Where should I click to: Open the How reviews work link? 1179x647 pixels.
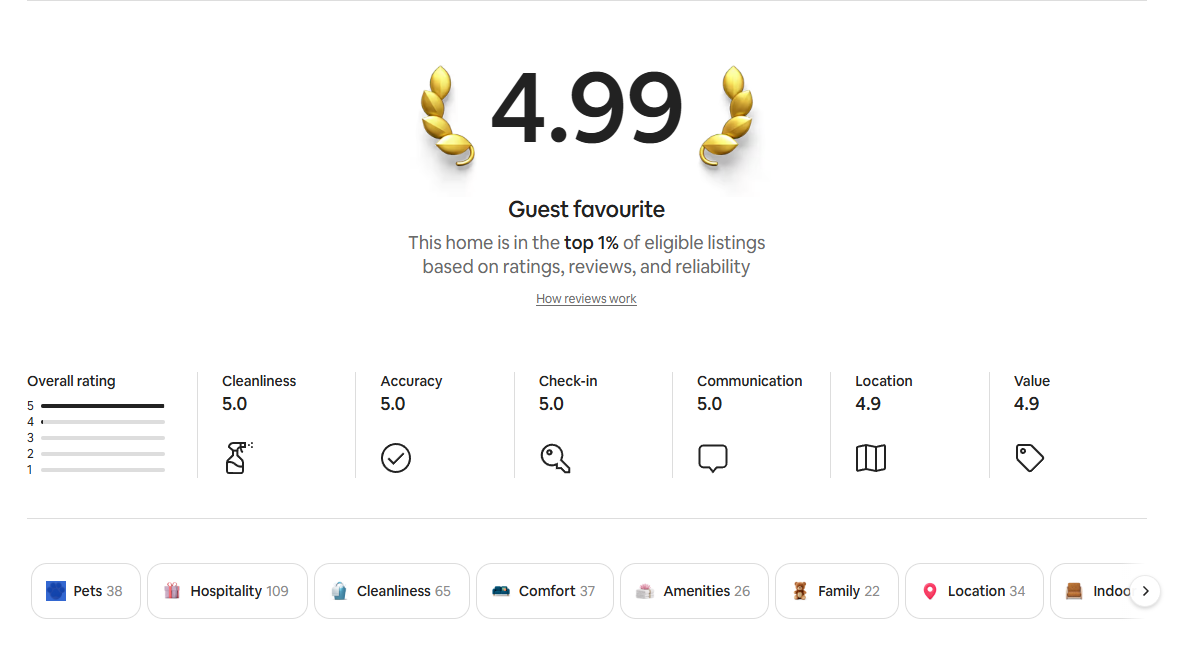pyautogui.click(x=586, y=298)
